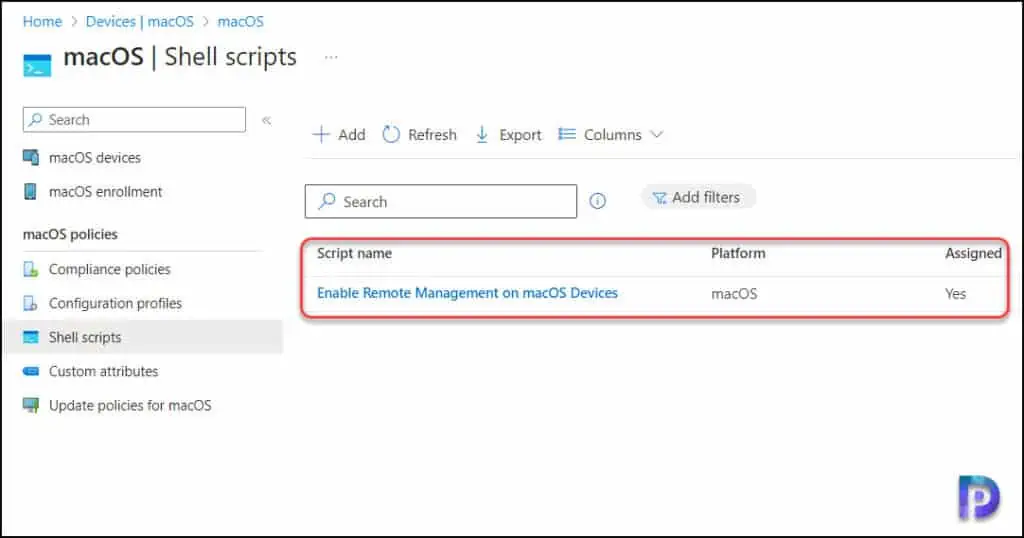Collapse the sidebar with double chevron
1024x538 pixels.
pyautogui.click(x=266, y=120)
